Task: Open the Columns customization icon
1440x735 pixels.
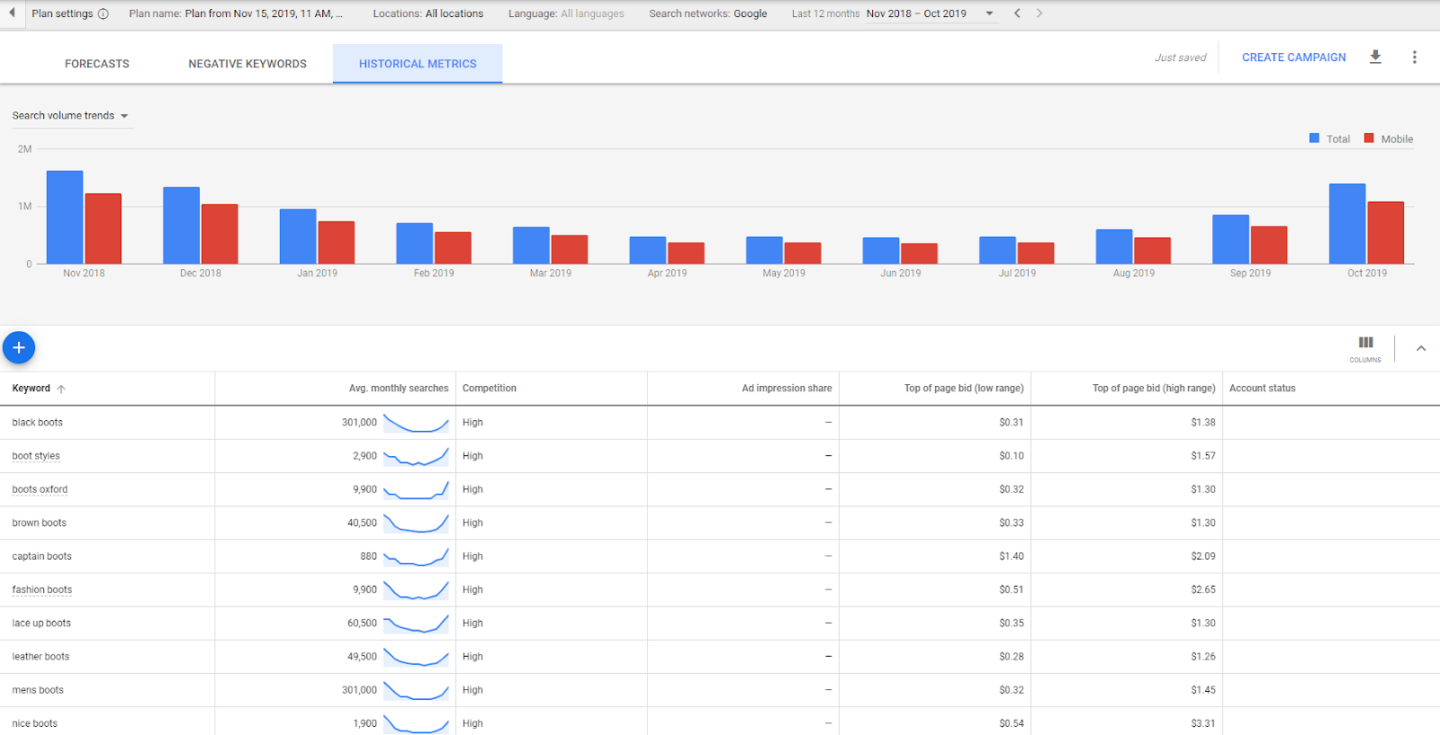Action: 1365,347
